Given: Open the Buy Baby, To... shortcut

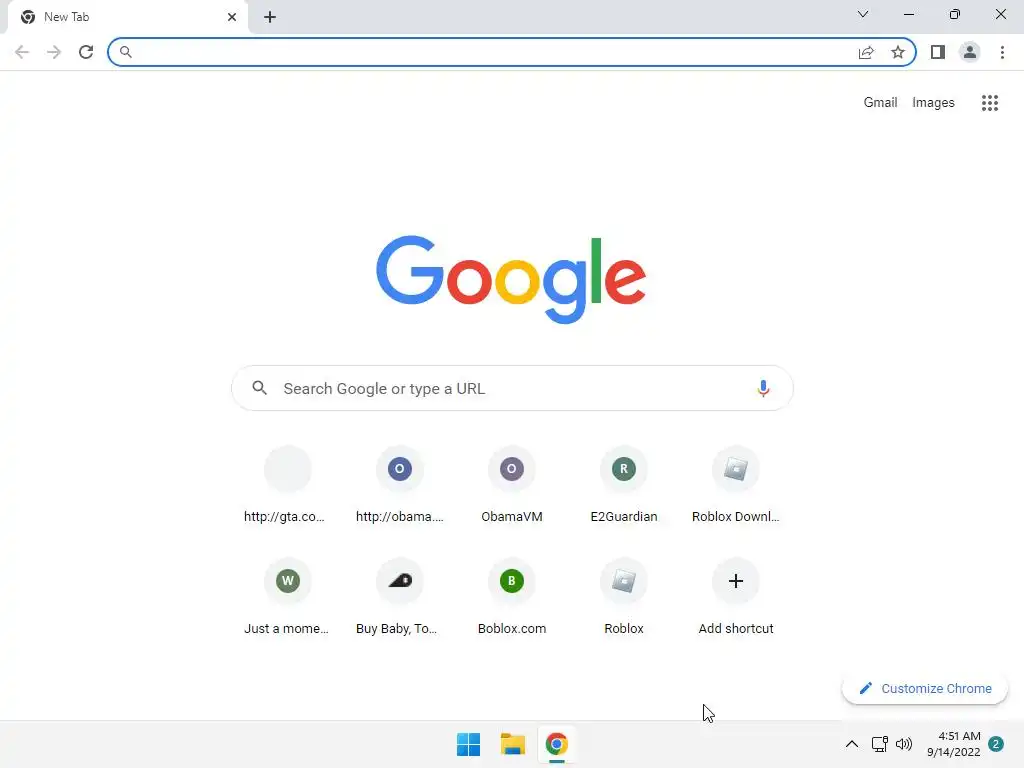Looking at the screenshot, I should (400, 597).
